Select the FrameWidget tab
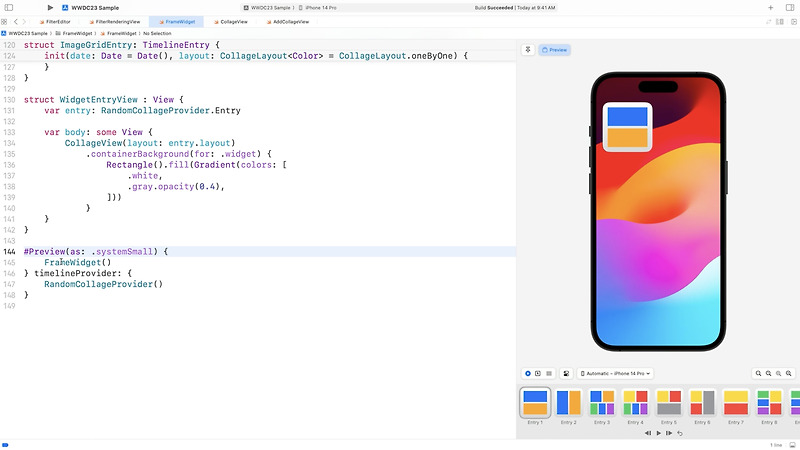 [x=177, y=22]
